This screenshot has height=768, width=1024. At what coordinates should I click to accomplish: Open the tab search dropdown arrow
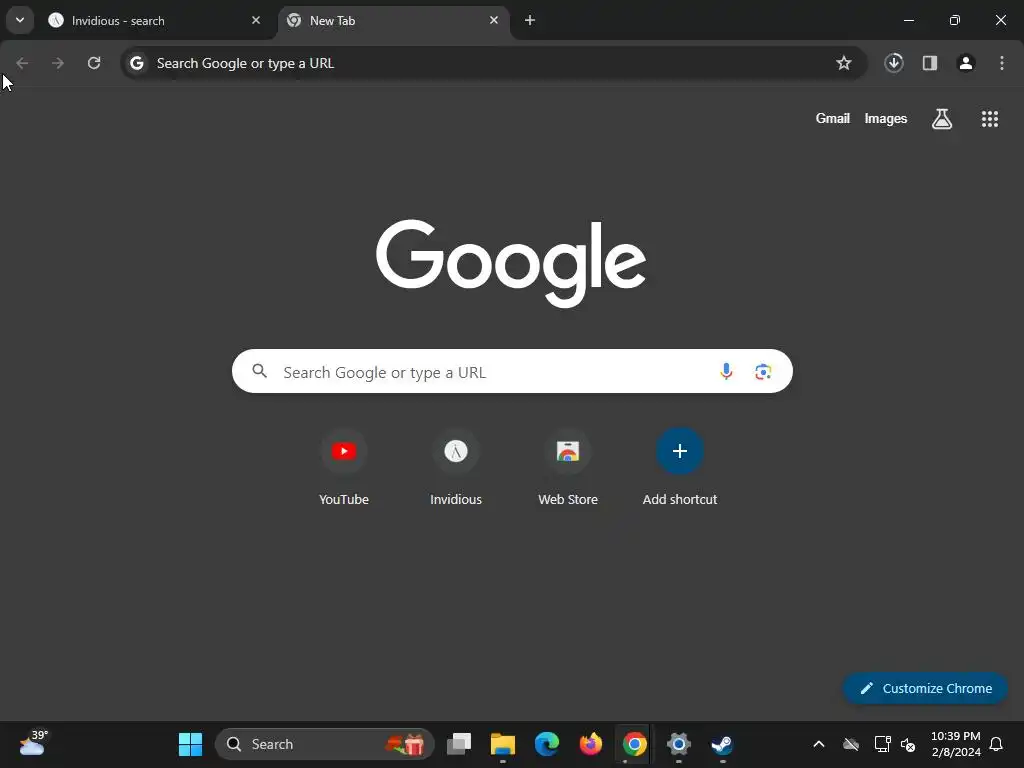(x=20, y=20)
